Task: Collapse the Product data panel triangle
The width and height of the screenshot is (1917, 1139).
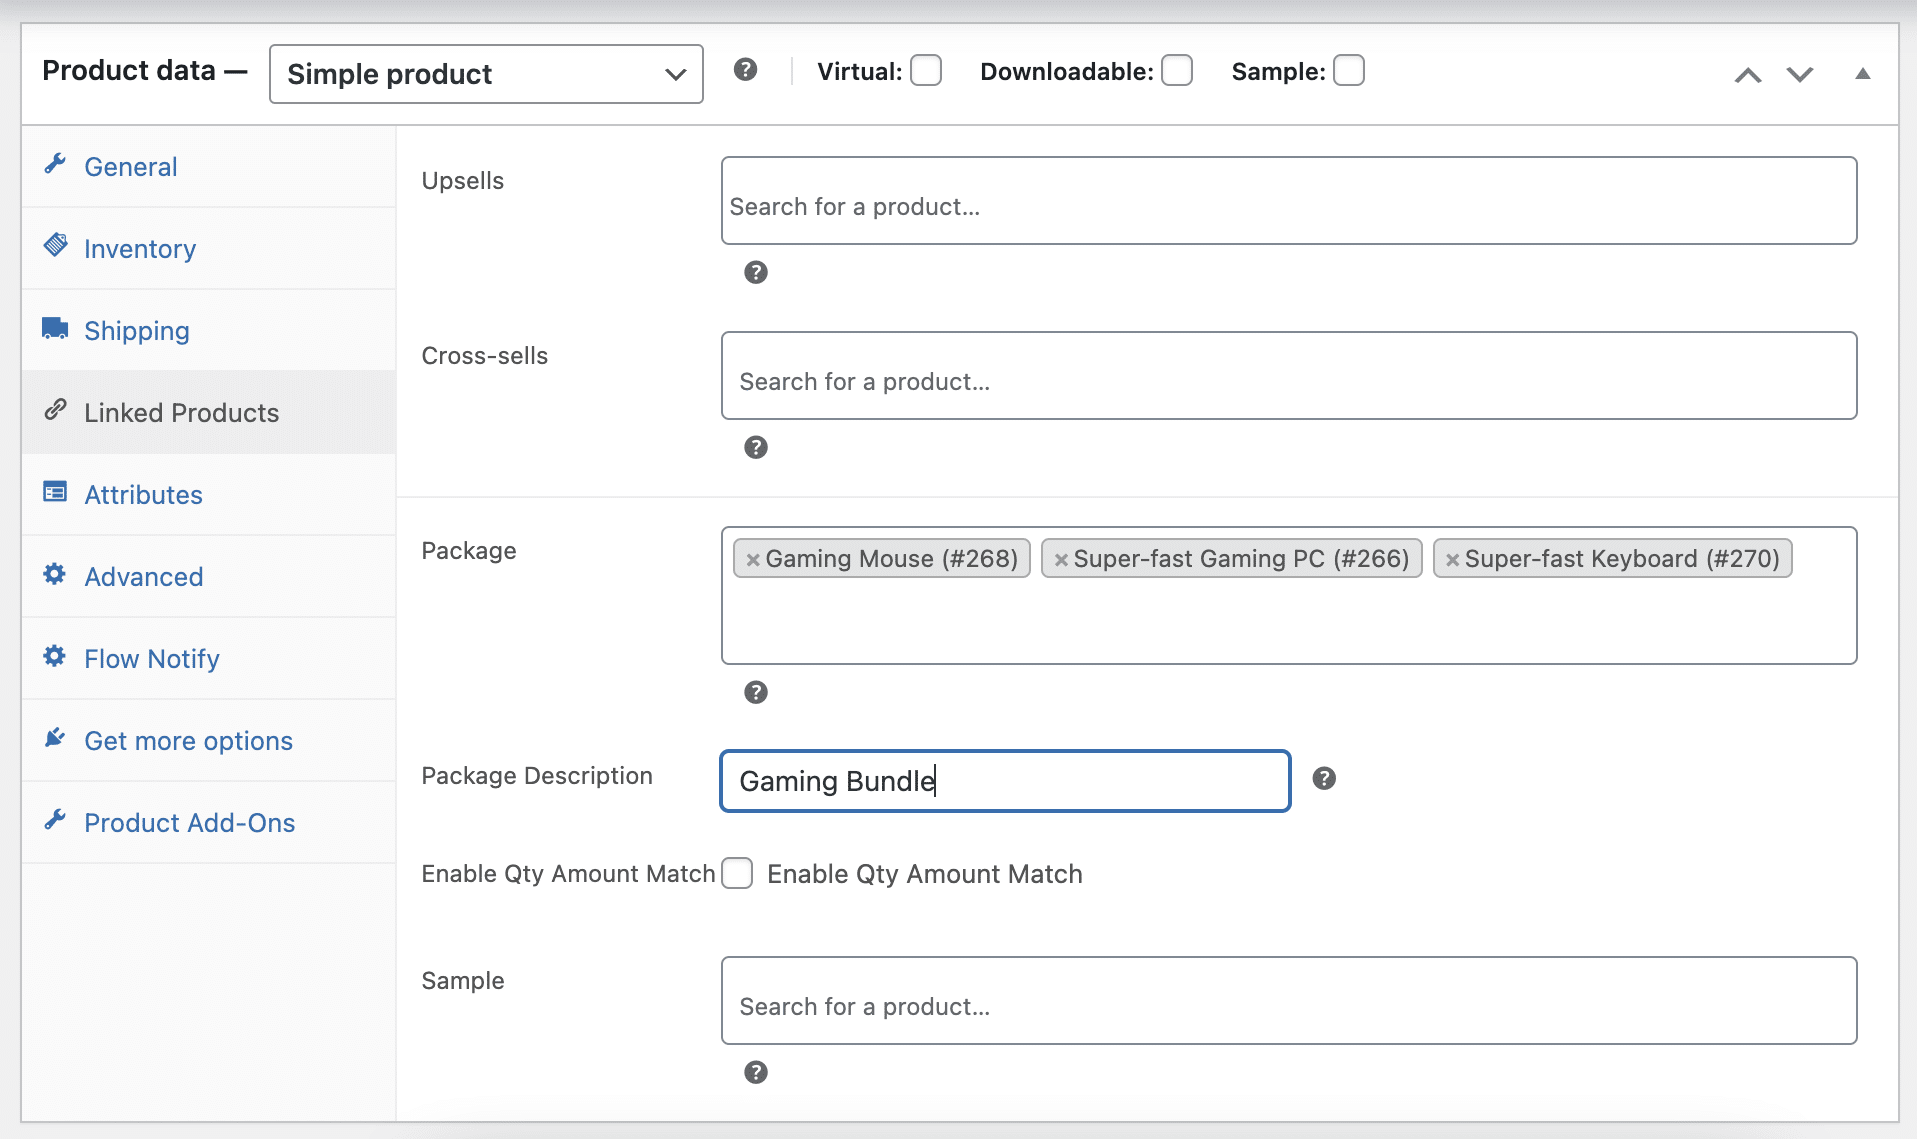Action: coord(1862,74)
